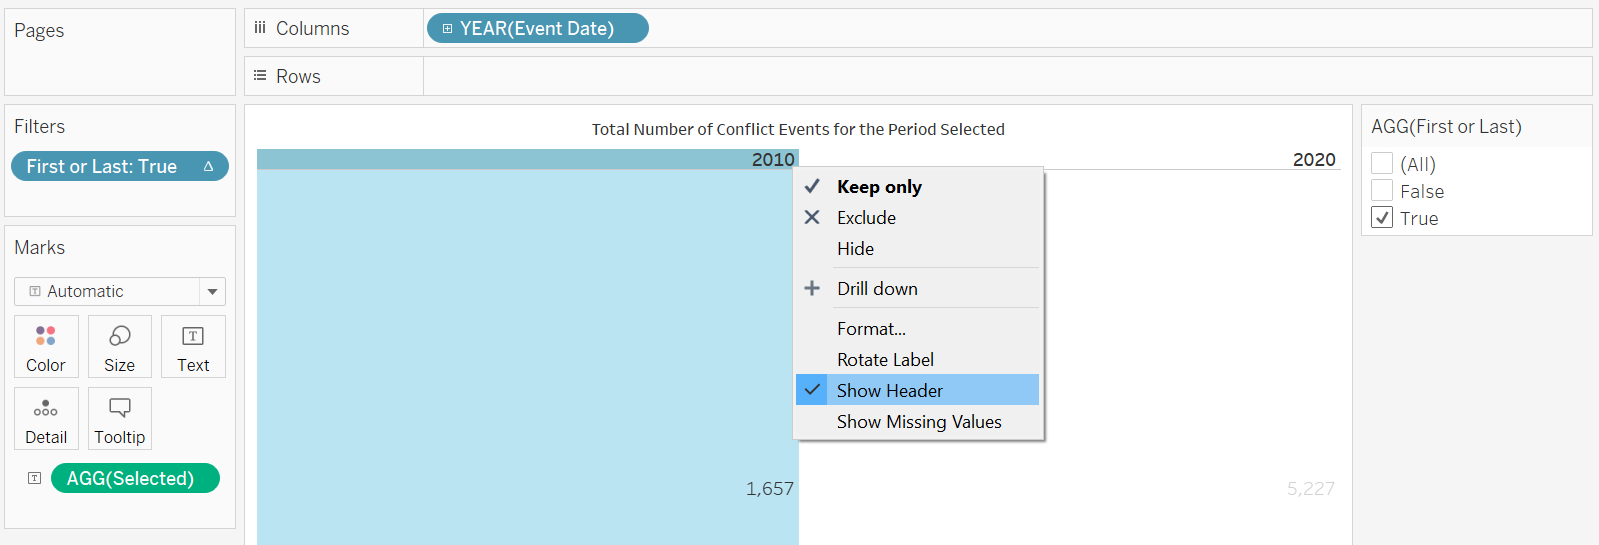
Task: Enable the False filter checkbox
Action: tap(1382, 191)
